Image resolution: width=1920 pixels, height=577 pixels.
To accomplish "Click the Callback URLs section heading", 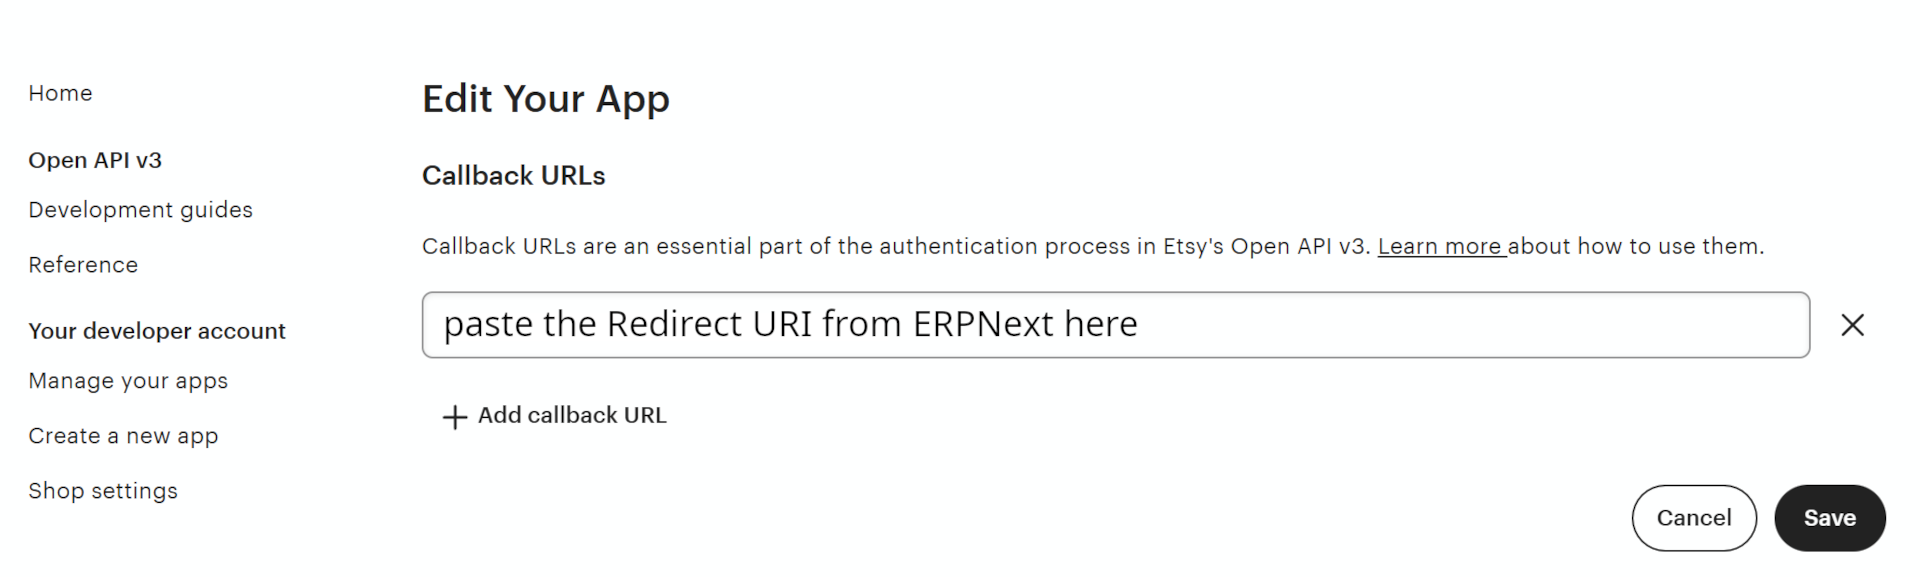I will [x=513, y=176].
